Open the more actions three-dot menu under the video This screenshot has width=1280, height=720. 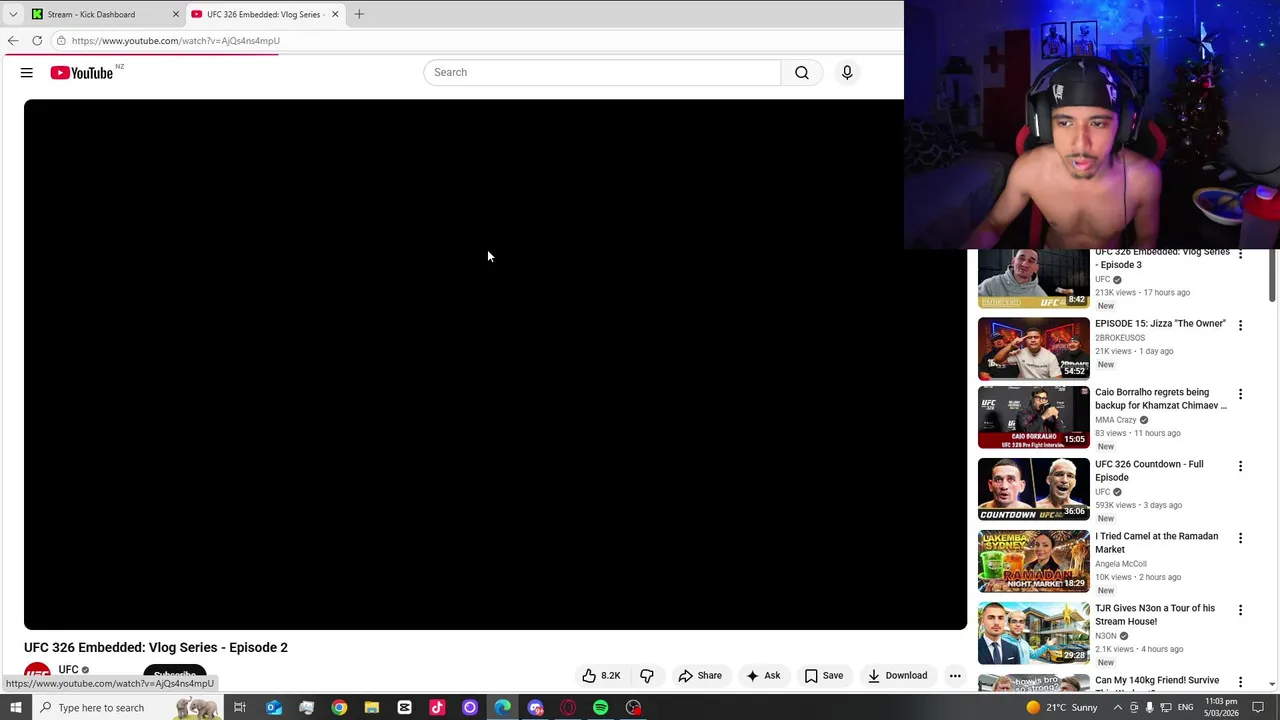[x=955, y=676]
